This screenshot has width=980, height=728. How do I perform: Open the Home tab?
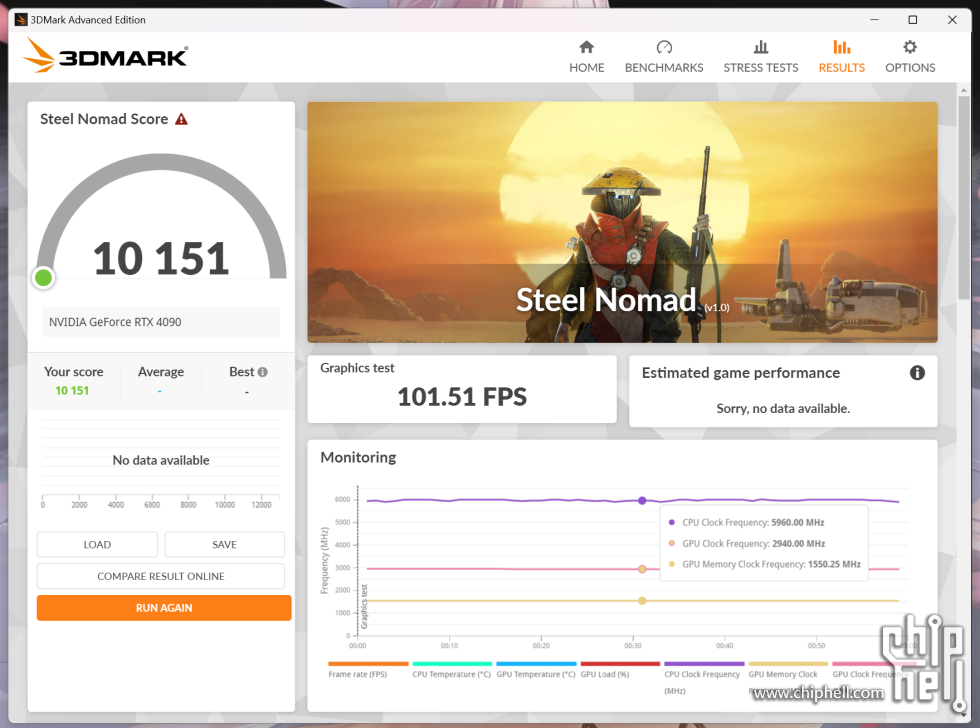(586, 57)
